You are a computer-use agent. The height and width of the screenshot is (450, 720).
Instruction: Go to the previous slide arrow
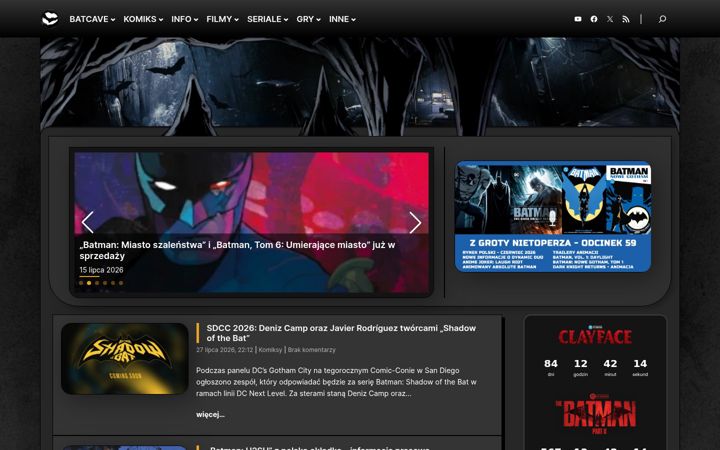[87, 222]
